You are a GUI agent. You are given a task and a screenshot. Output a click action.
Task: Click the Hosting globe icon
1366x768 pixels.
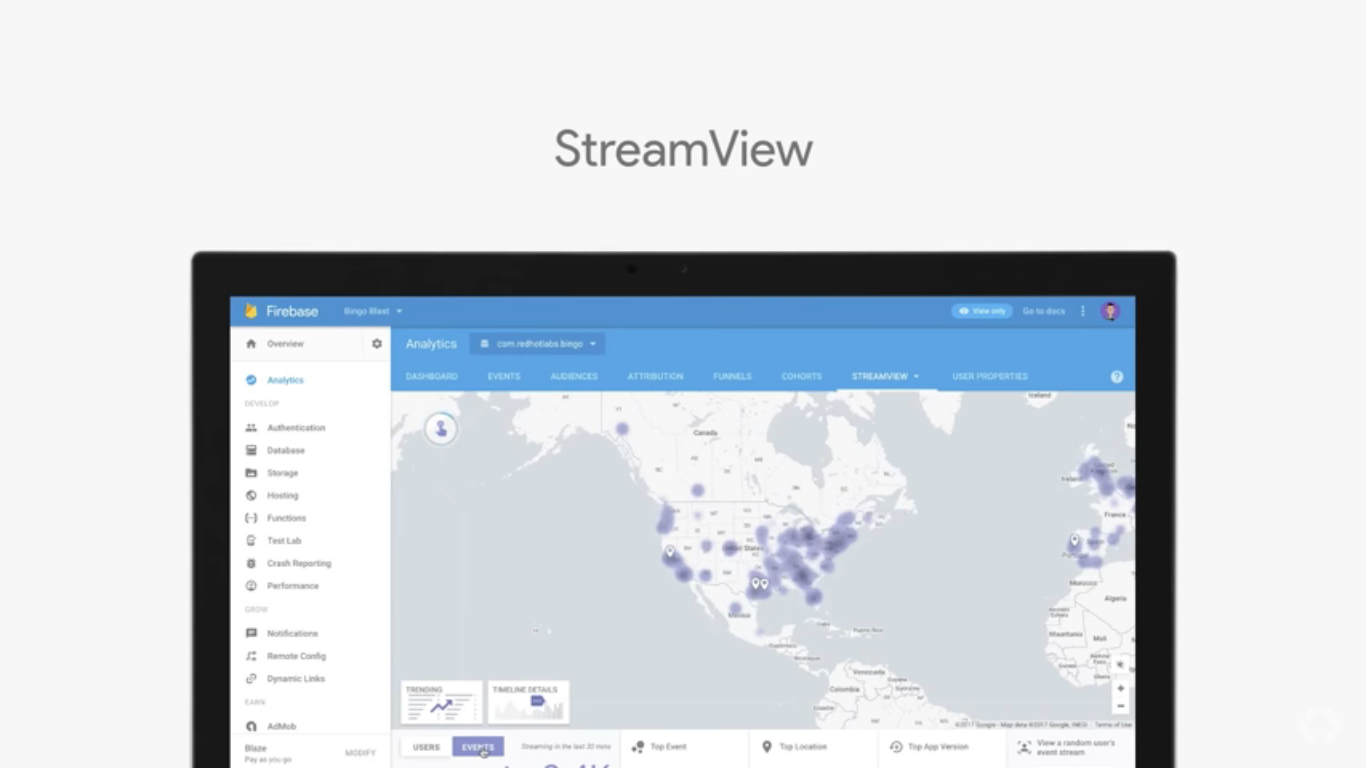(x=251, y=496)
